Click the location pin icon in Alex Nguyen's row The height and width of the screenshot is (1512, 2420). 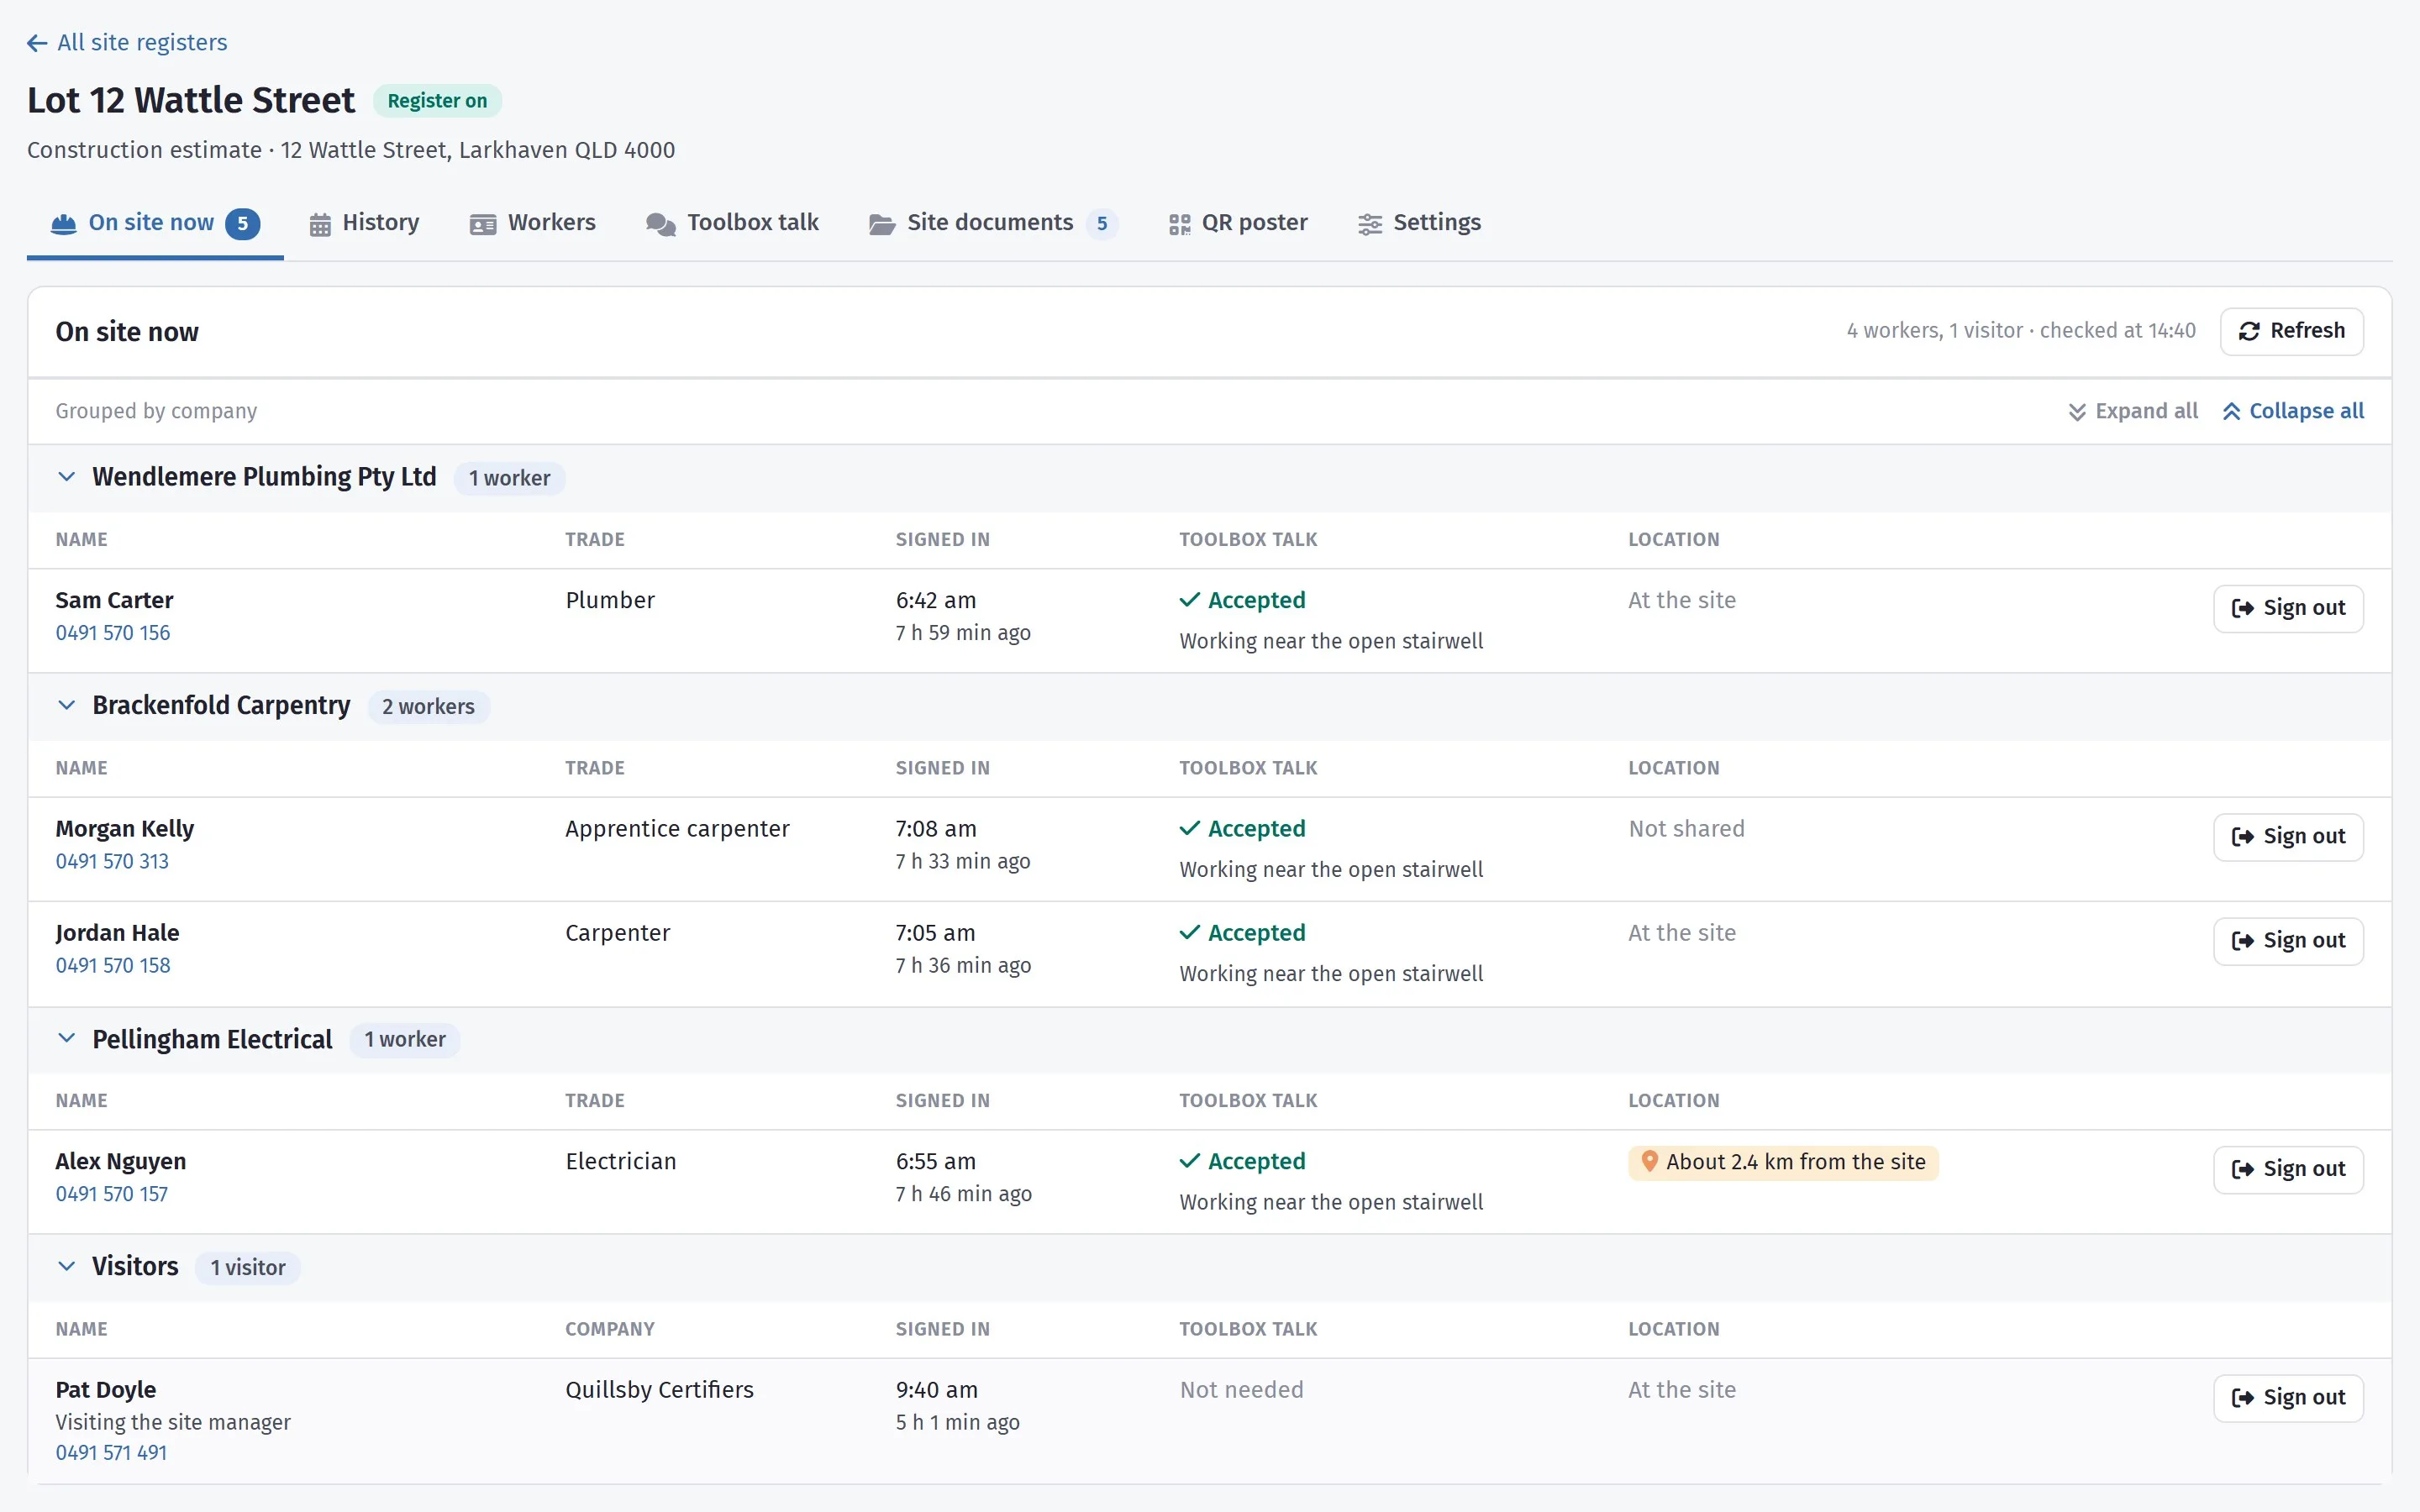pyautogui.click(x=1650, y=1161)
